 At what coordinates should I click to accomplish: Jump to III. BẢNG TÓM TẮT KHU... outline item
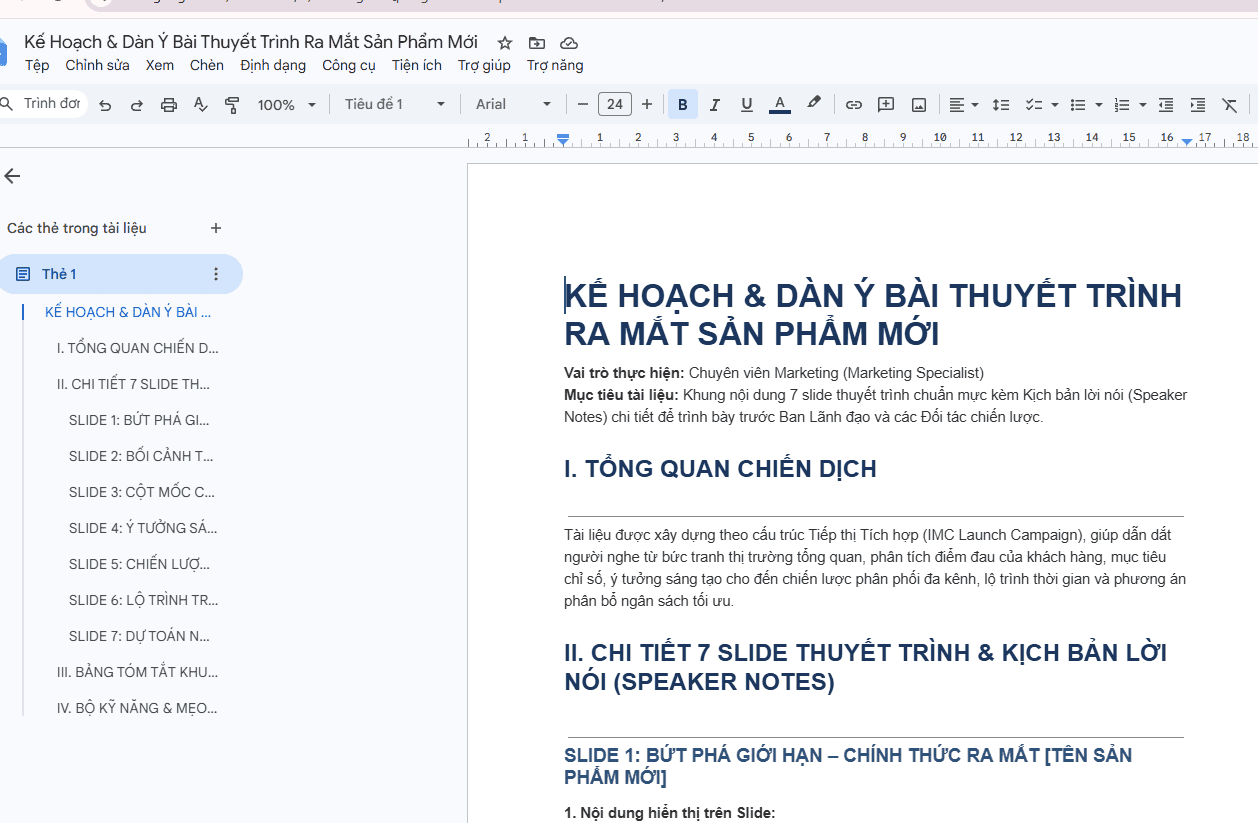tap(138, 672)
